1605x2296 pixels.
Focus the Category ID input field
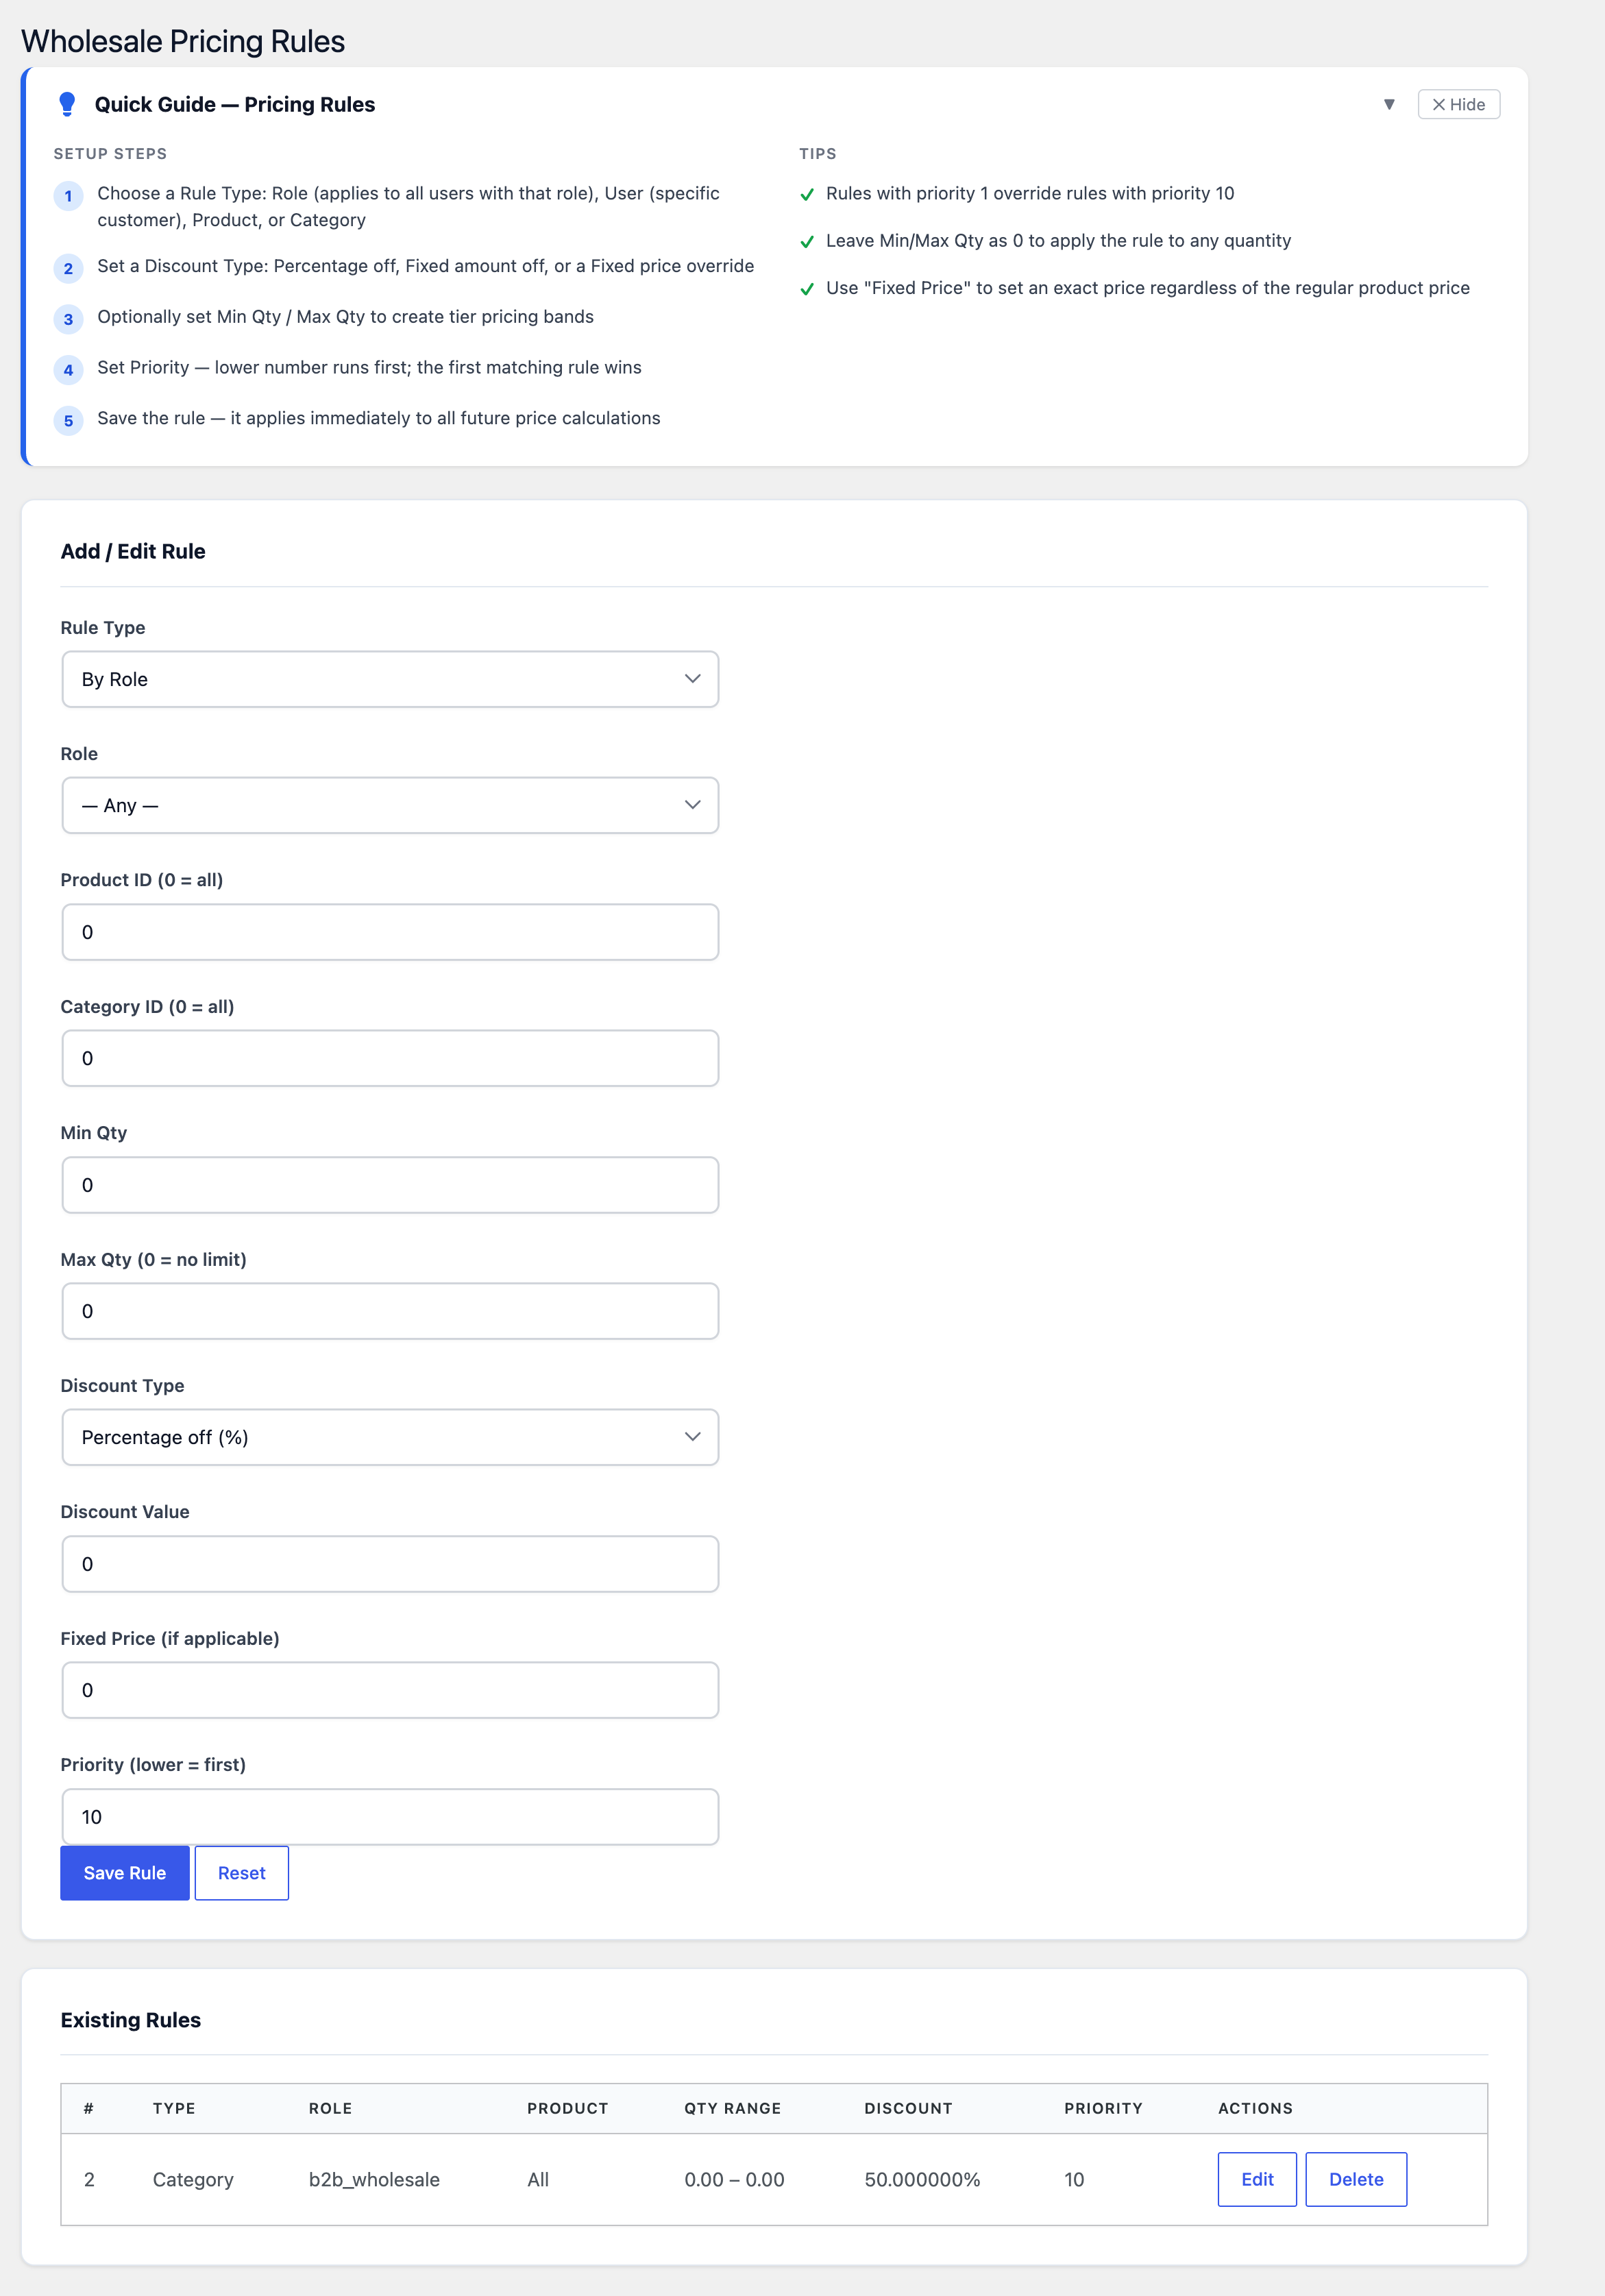coord(390,1058)
